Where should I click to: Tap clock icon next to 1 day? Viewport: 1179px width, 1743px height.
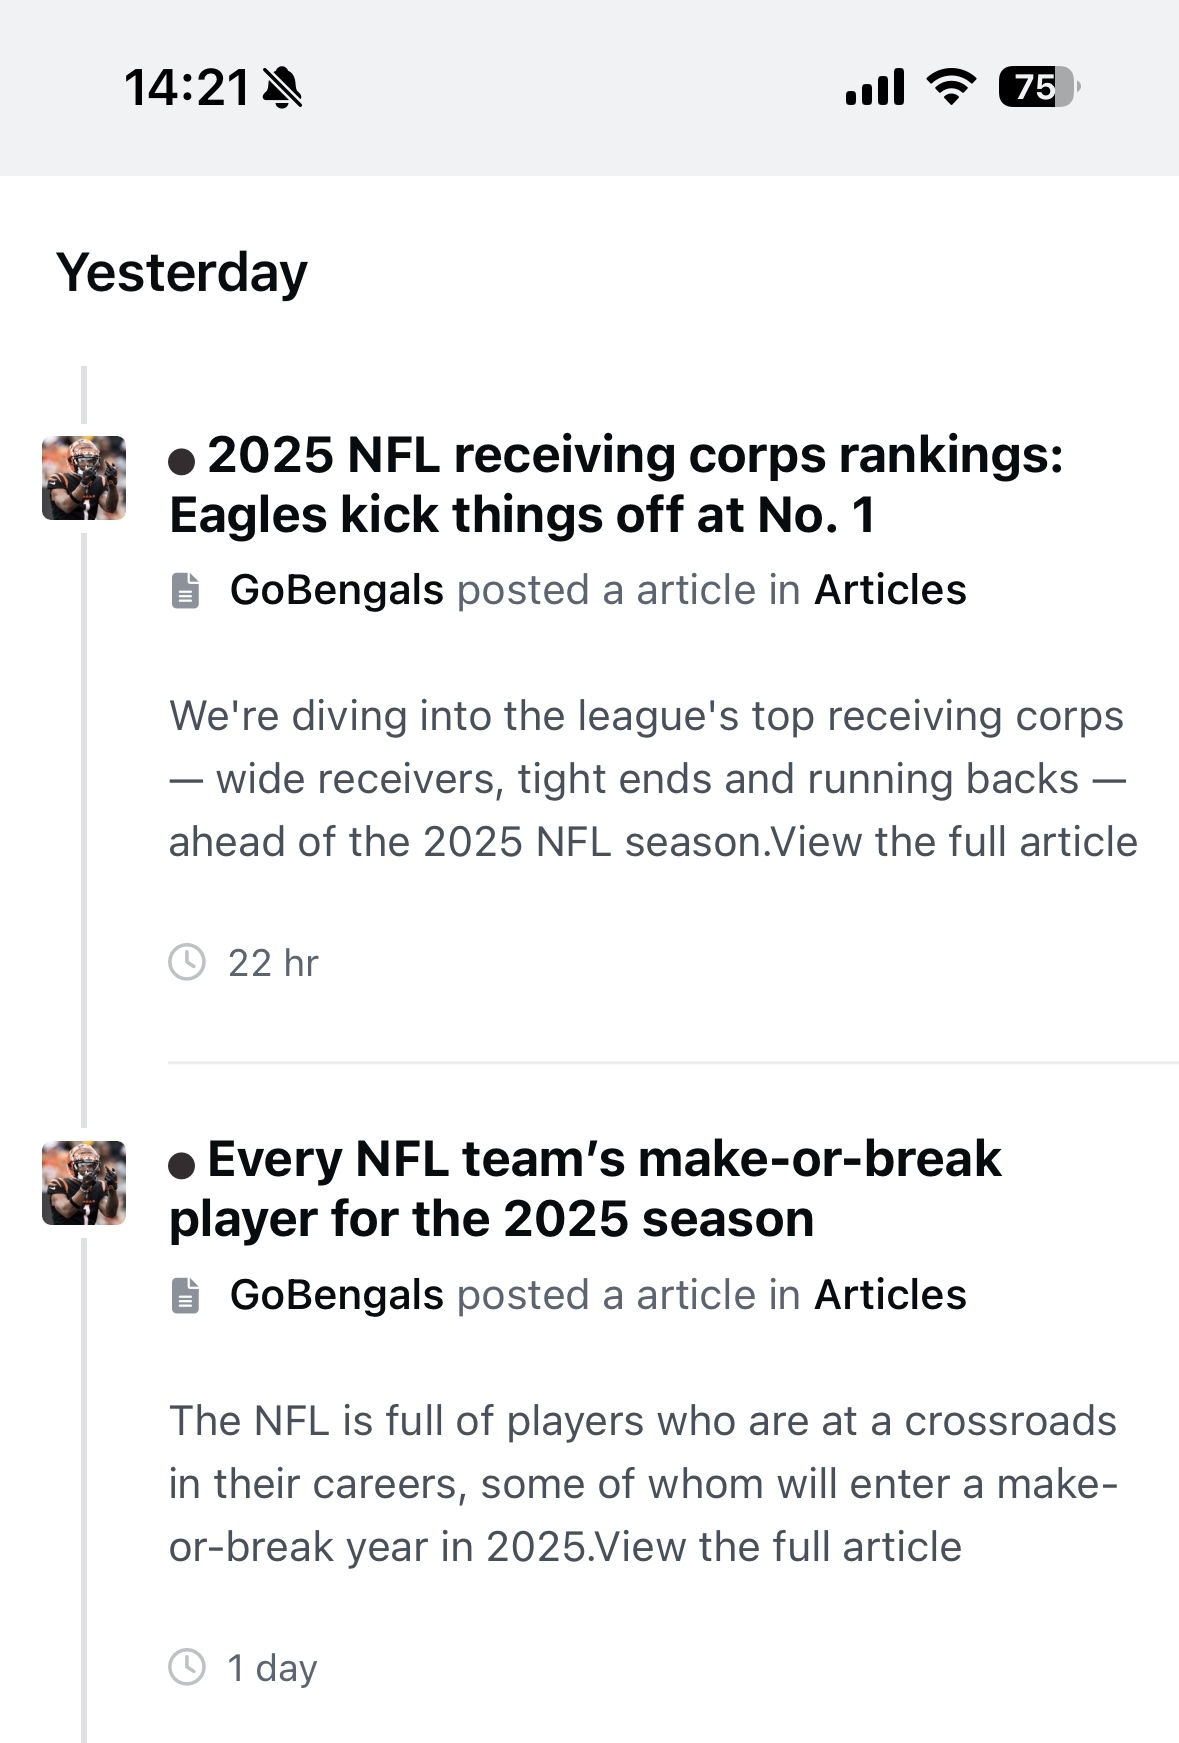click(187, 1667)
